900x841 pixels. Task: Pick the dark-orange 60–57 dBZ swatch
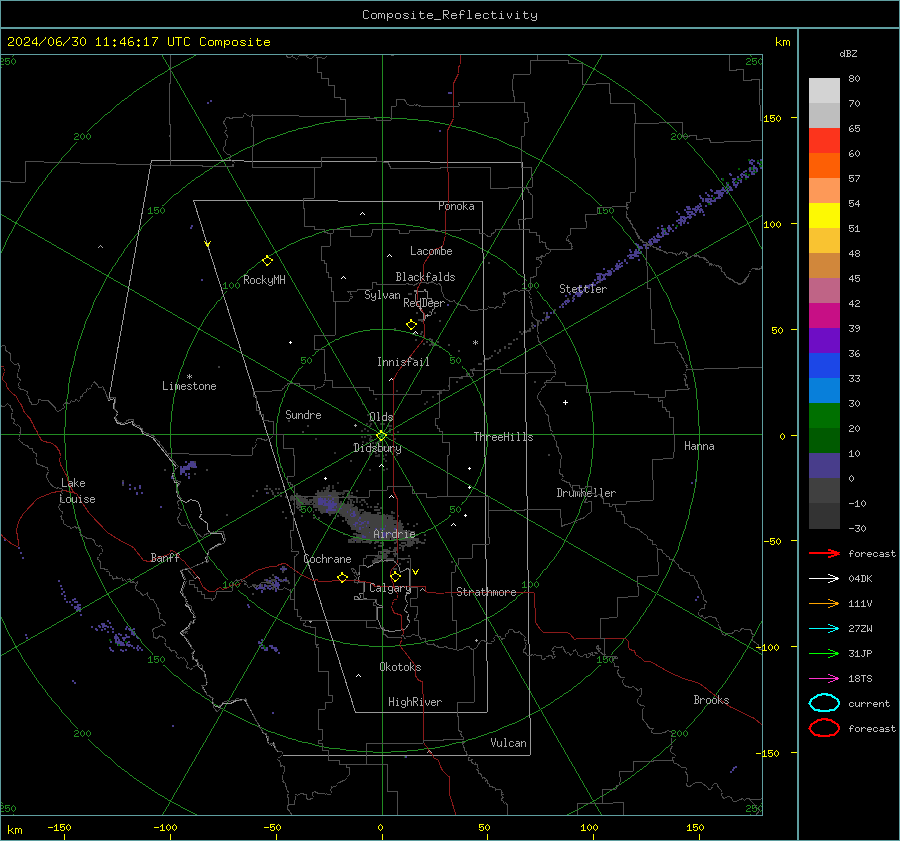coord(824,165)
